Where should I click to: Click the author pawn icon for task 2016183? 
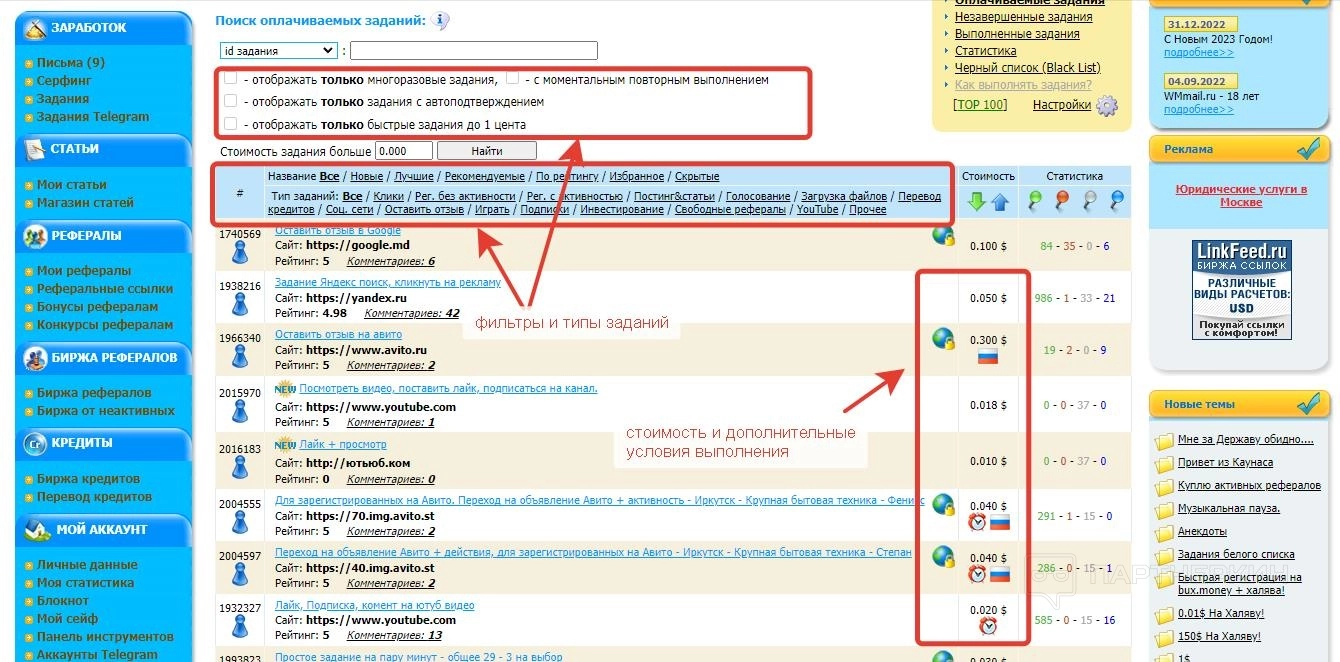[240, 468]
